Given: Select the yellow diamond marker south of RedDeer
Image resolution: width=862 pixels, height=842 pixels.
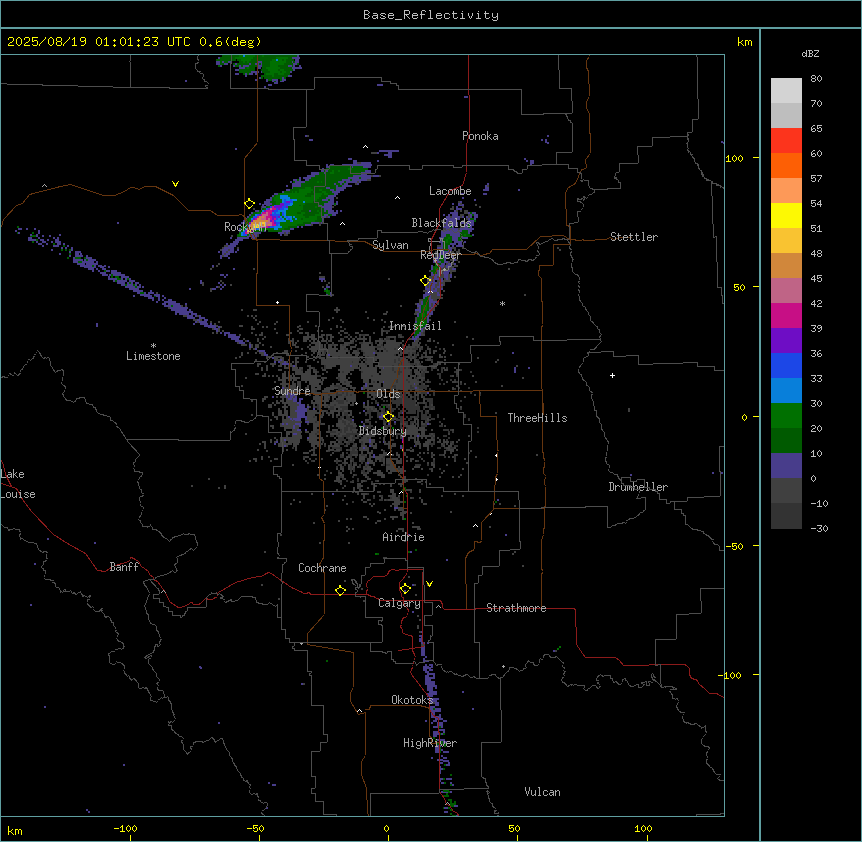Looking at the screenshot, I should (x=426, y=280).
